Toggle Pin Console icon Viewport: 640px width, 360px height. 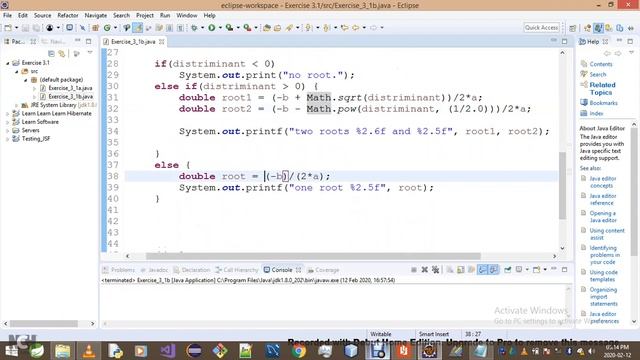507,269
